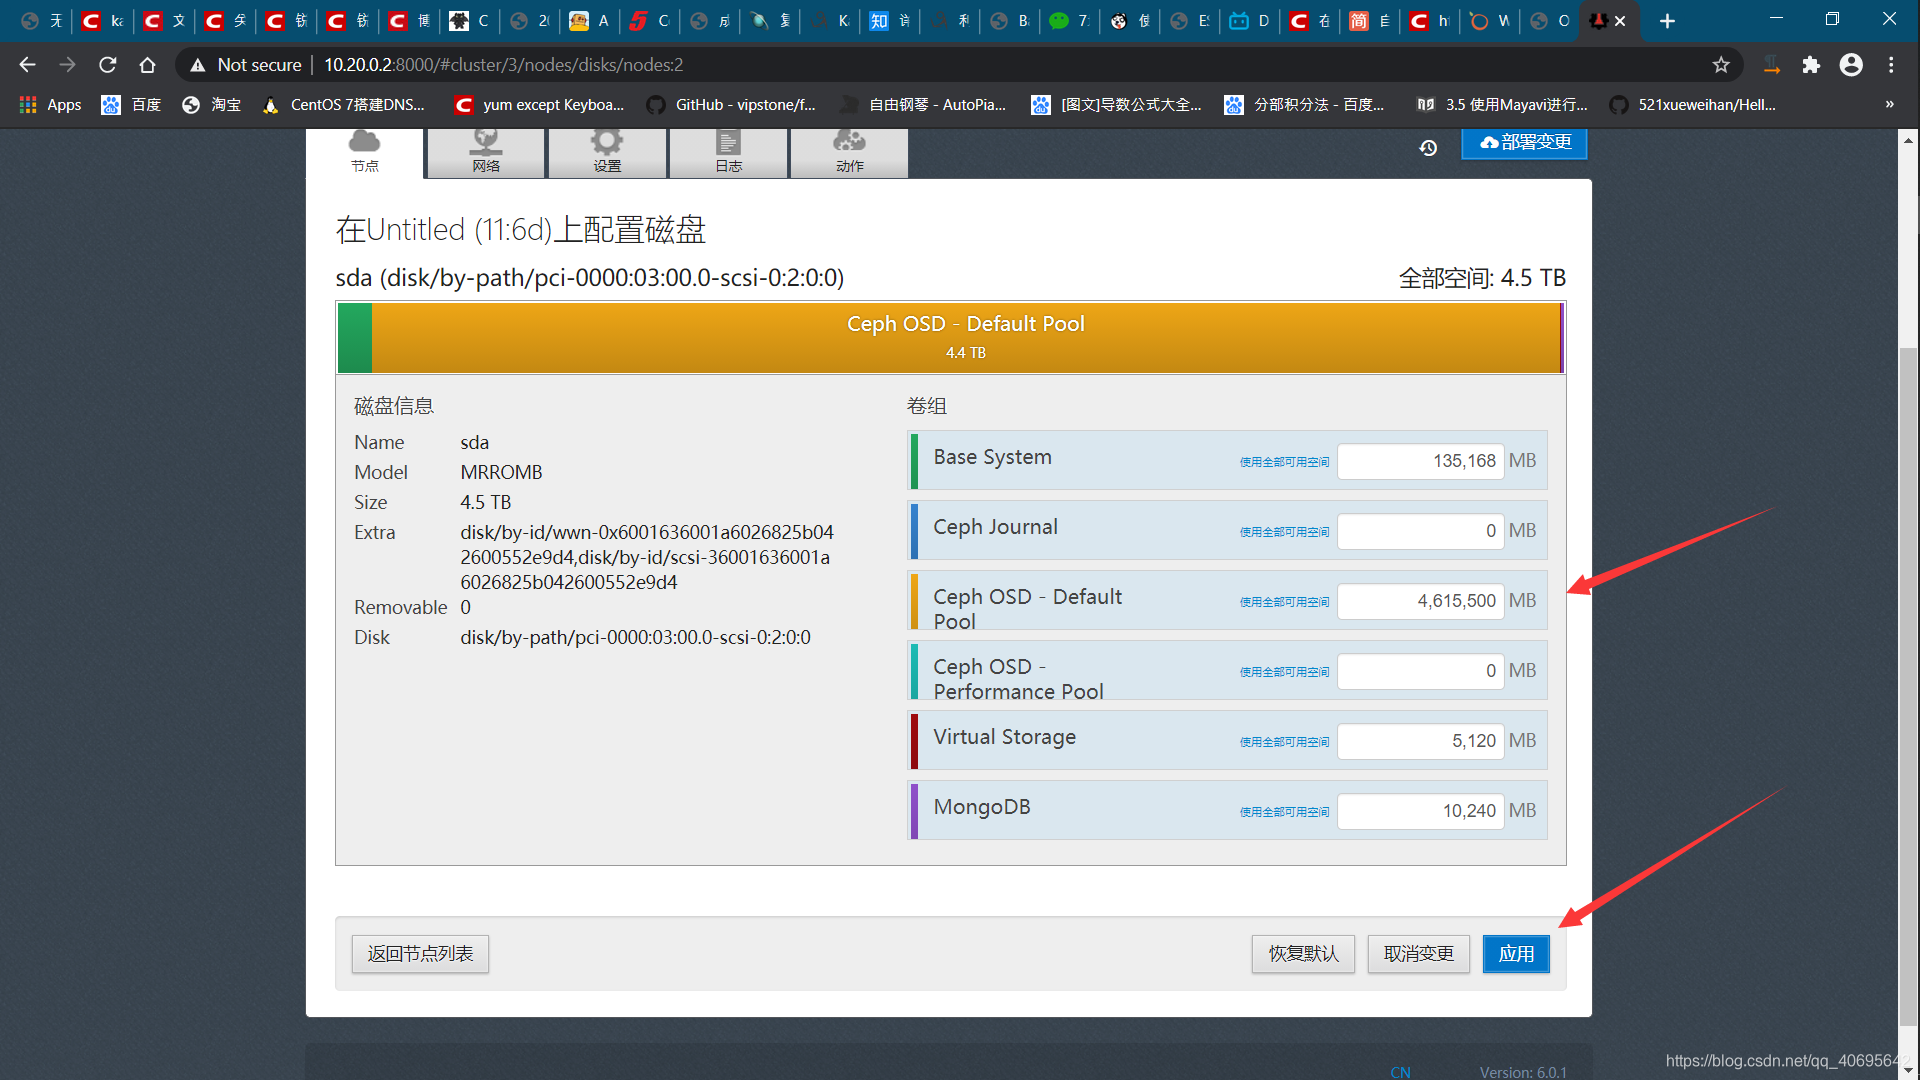Use all free space for Base System
The height and width of the screenshot is (1080, 1920).
coord(1284,462)
